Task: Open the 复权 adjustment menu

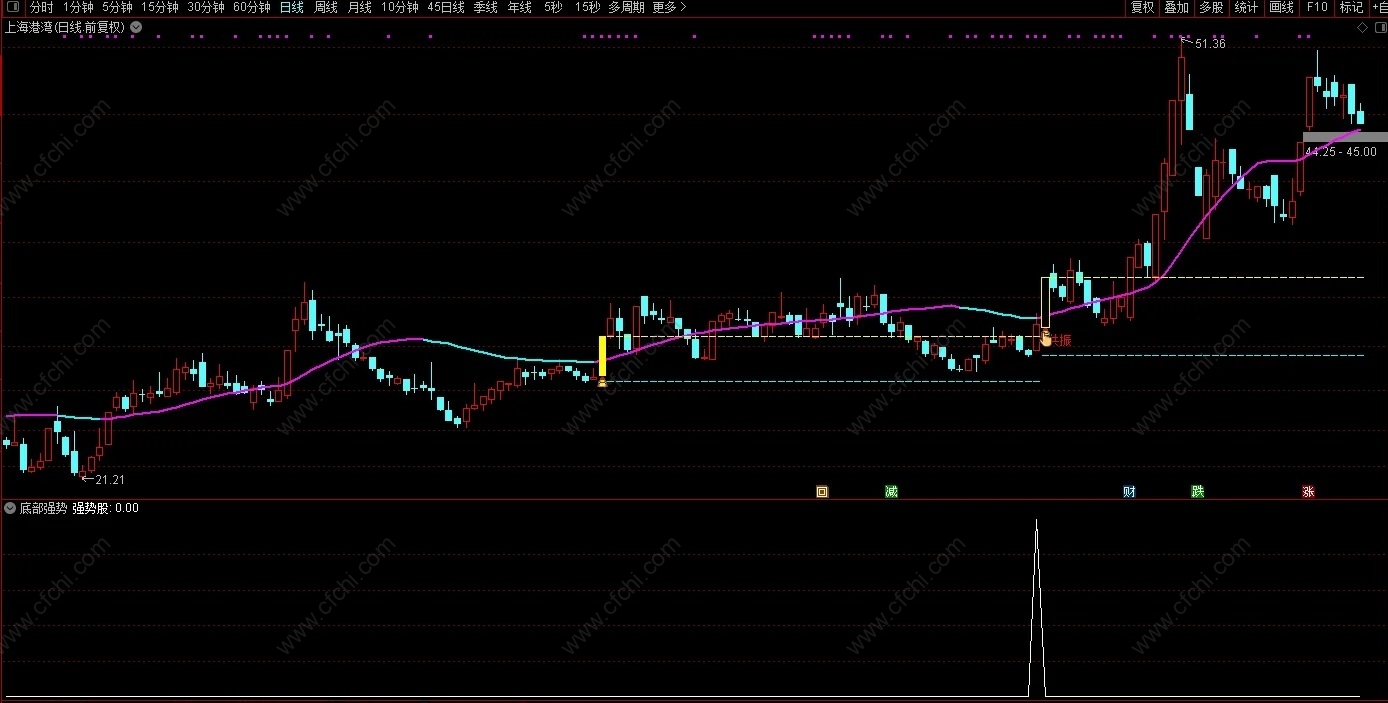Action: [1142, 7]
